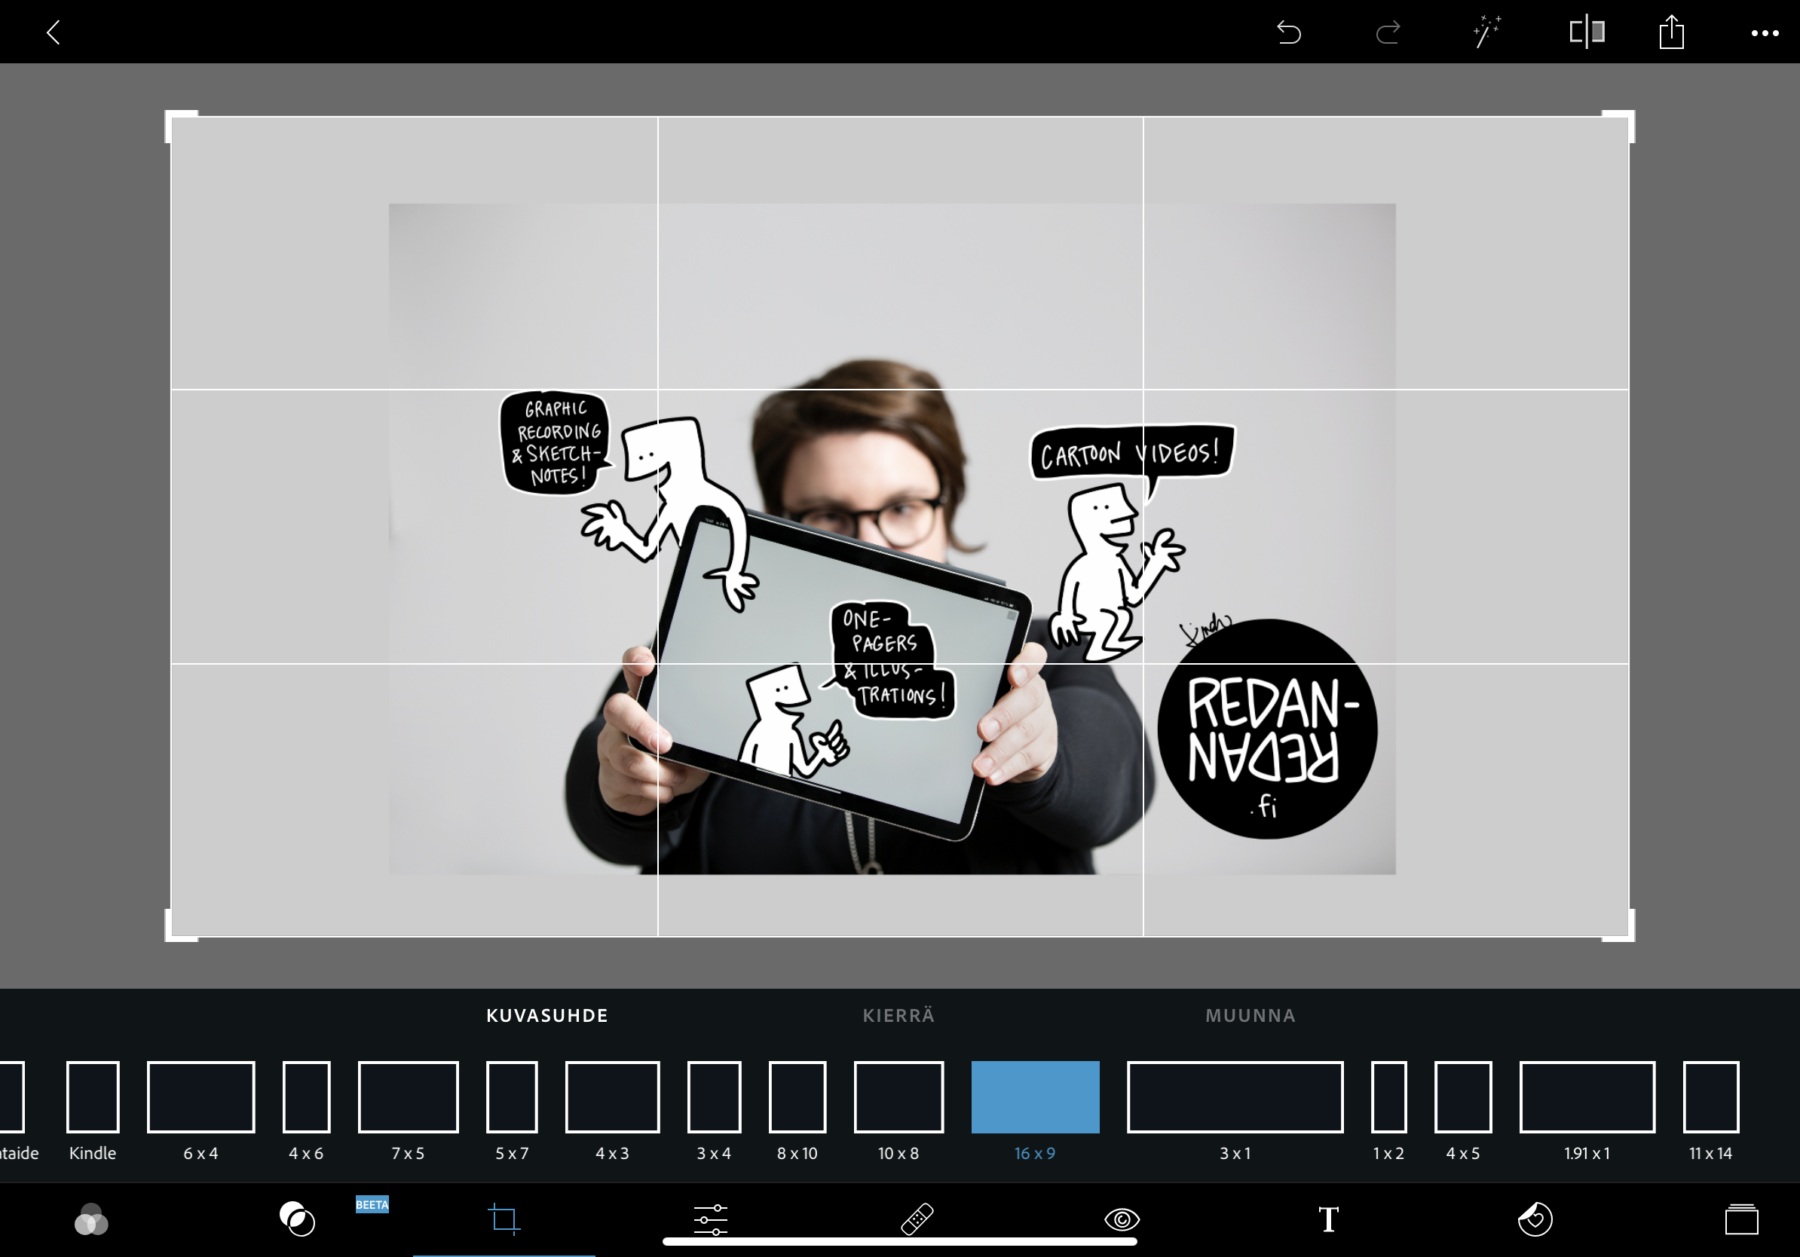Choose the 11 x 14 aspect ratio

click(x=1711, y=1110)
